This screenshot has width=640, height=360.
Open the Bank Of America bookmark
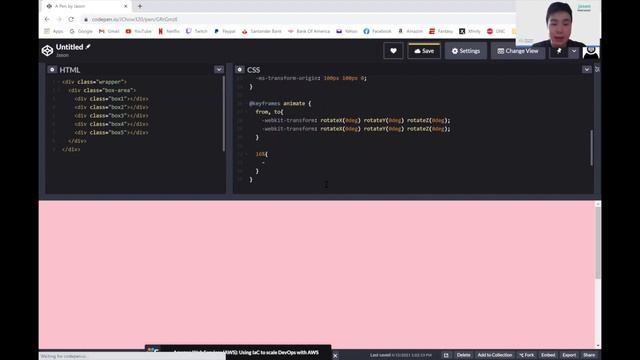pyautogui.click(x=309, y=31)
